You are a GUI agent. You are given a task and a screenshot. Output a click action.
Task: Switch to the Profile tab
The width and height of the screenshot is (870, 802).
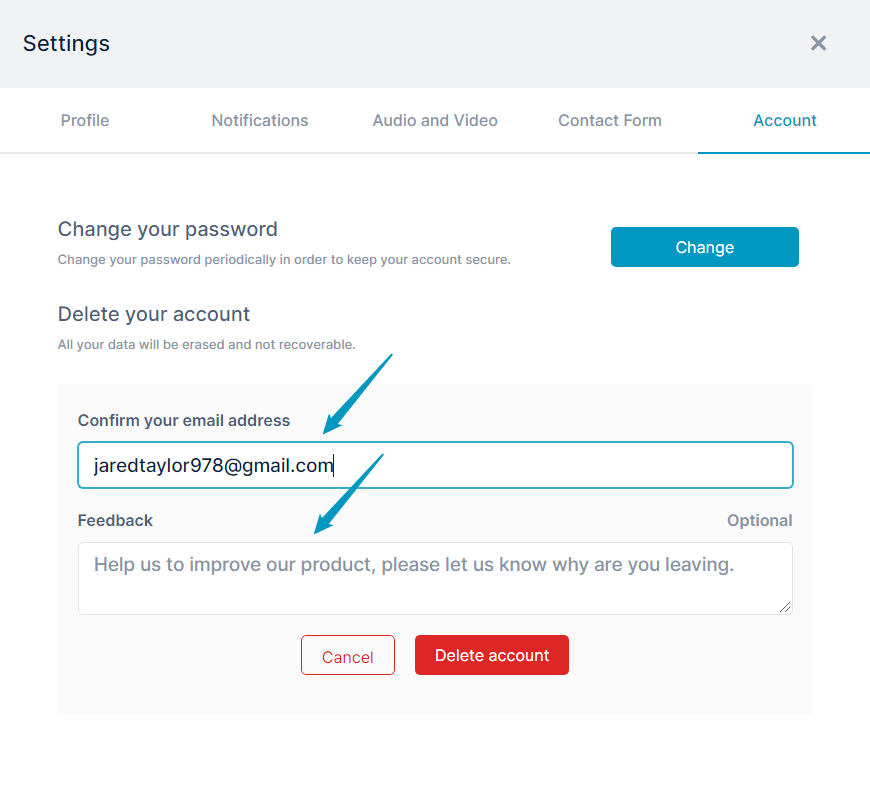click(85, 120)
